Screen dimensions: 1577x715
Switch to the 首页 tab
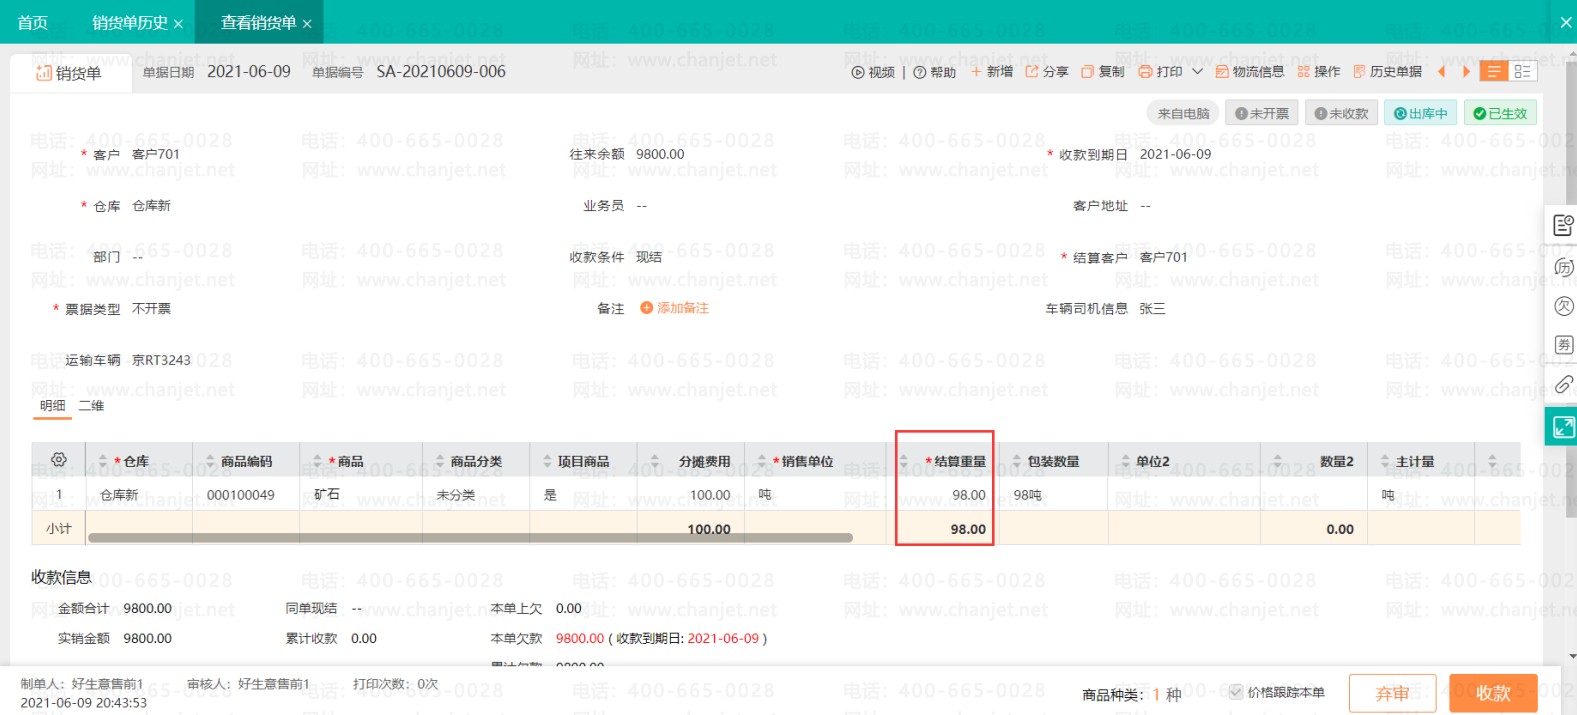tap(33, 22)
